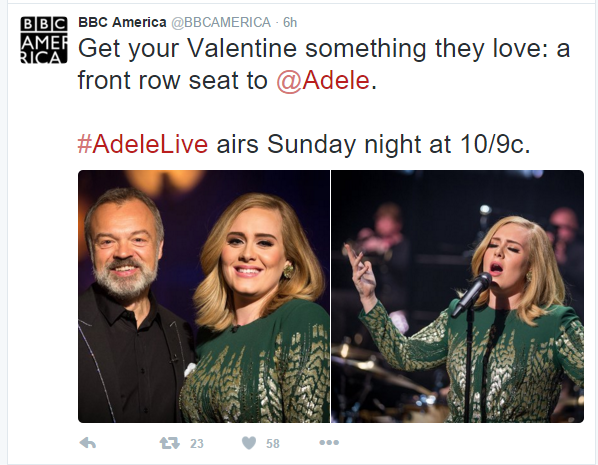598x465 pixels.
Task: Open the BBC America logo avatar
Action: click(44, 40)
